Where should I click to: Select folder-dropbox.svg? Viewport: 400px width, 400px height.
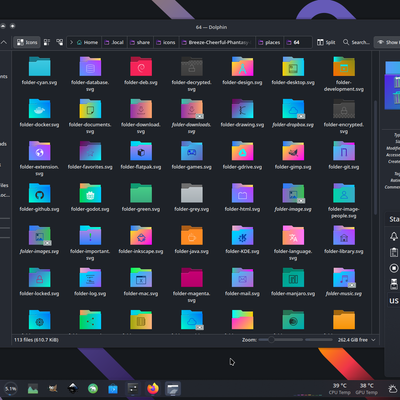293,113
